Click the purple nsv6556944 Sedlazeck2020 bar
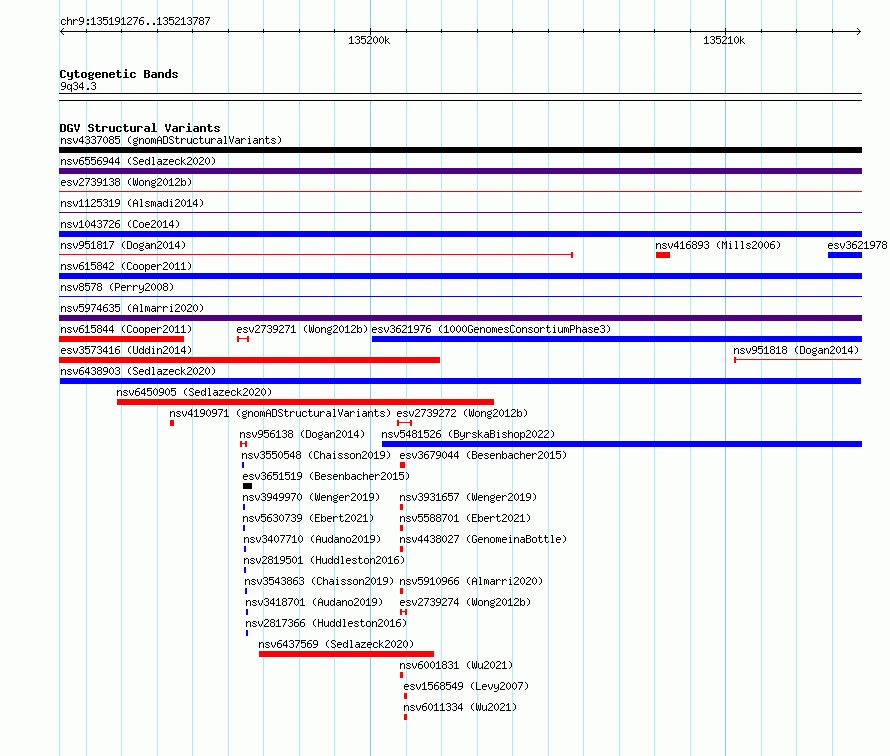The image size is (890, 756). [x=460, y=171]
